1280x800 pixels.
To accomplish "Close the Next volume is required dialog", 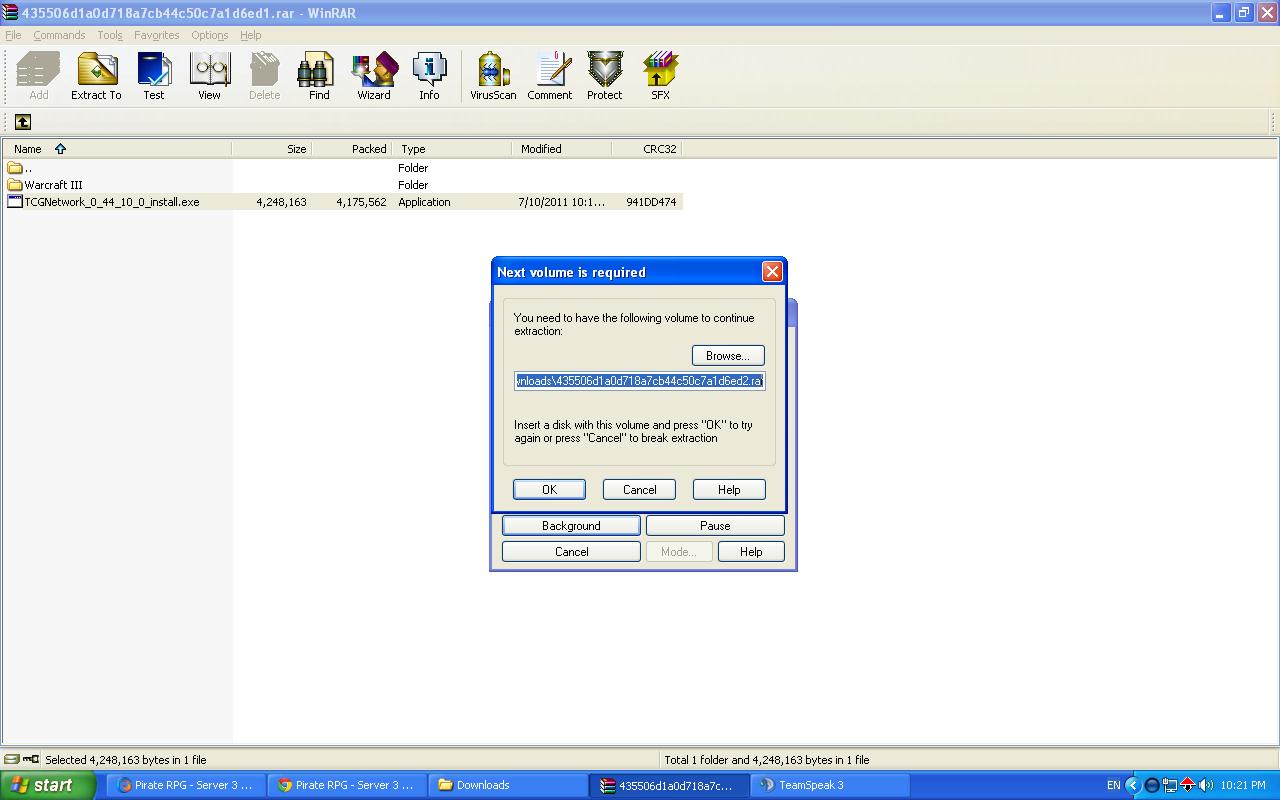I will tap(772, 272).
